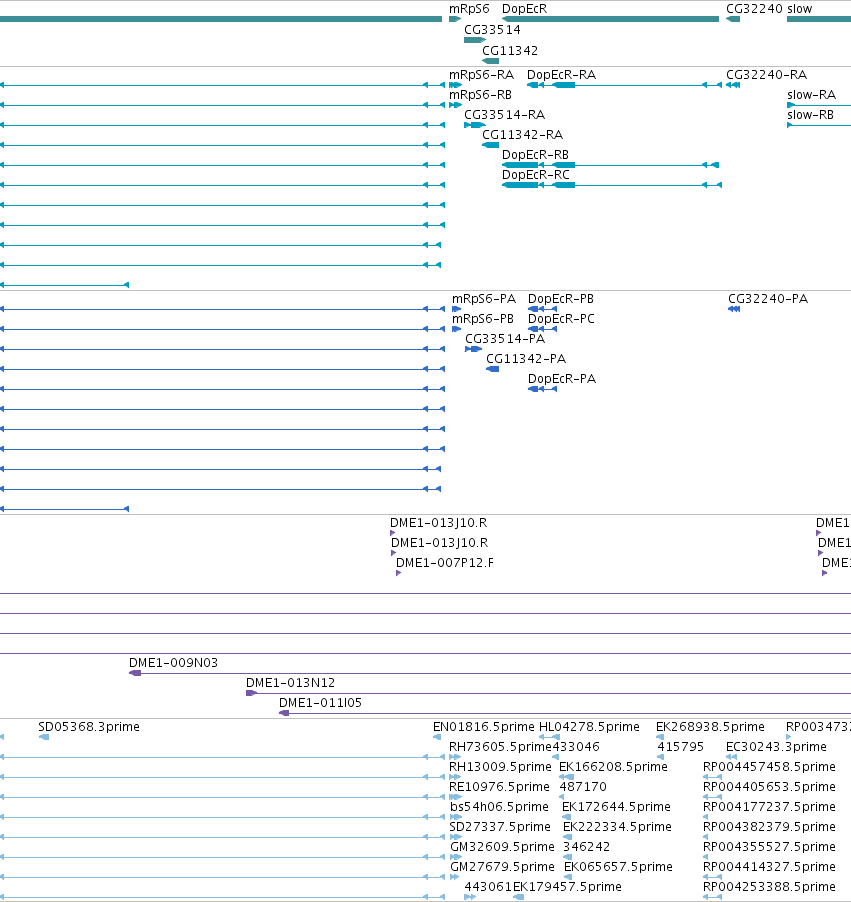Open the DopEcR-PB protein label
Screen dimensions: 851x902
click(560, 299)
